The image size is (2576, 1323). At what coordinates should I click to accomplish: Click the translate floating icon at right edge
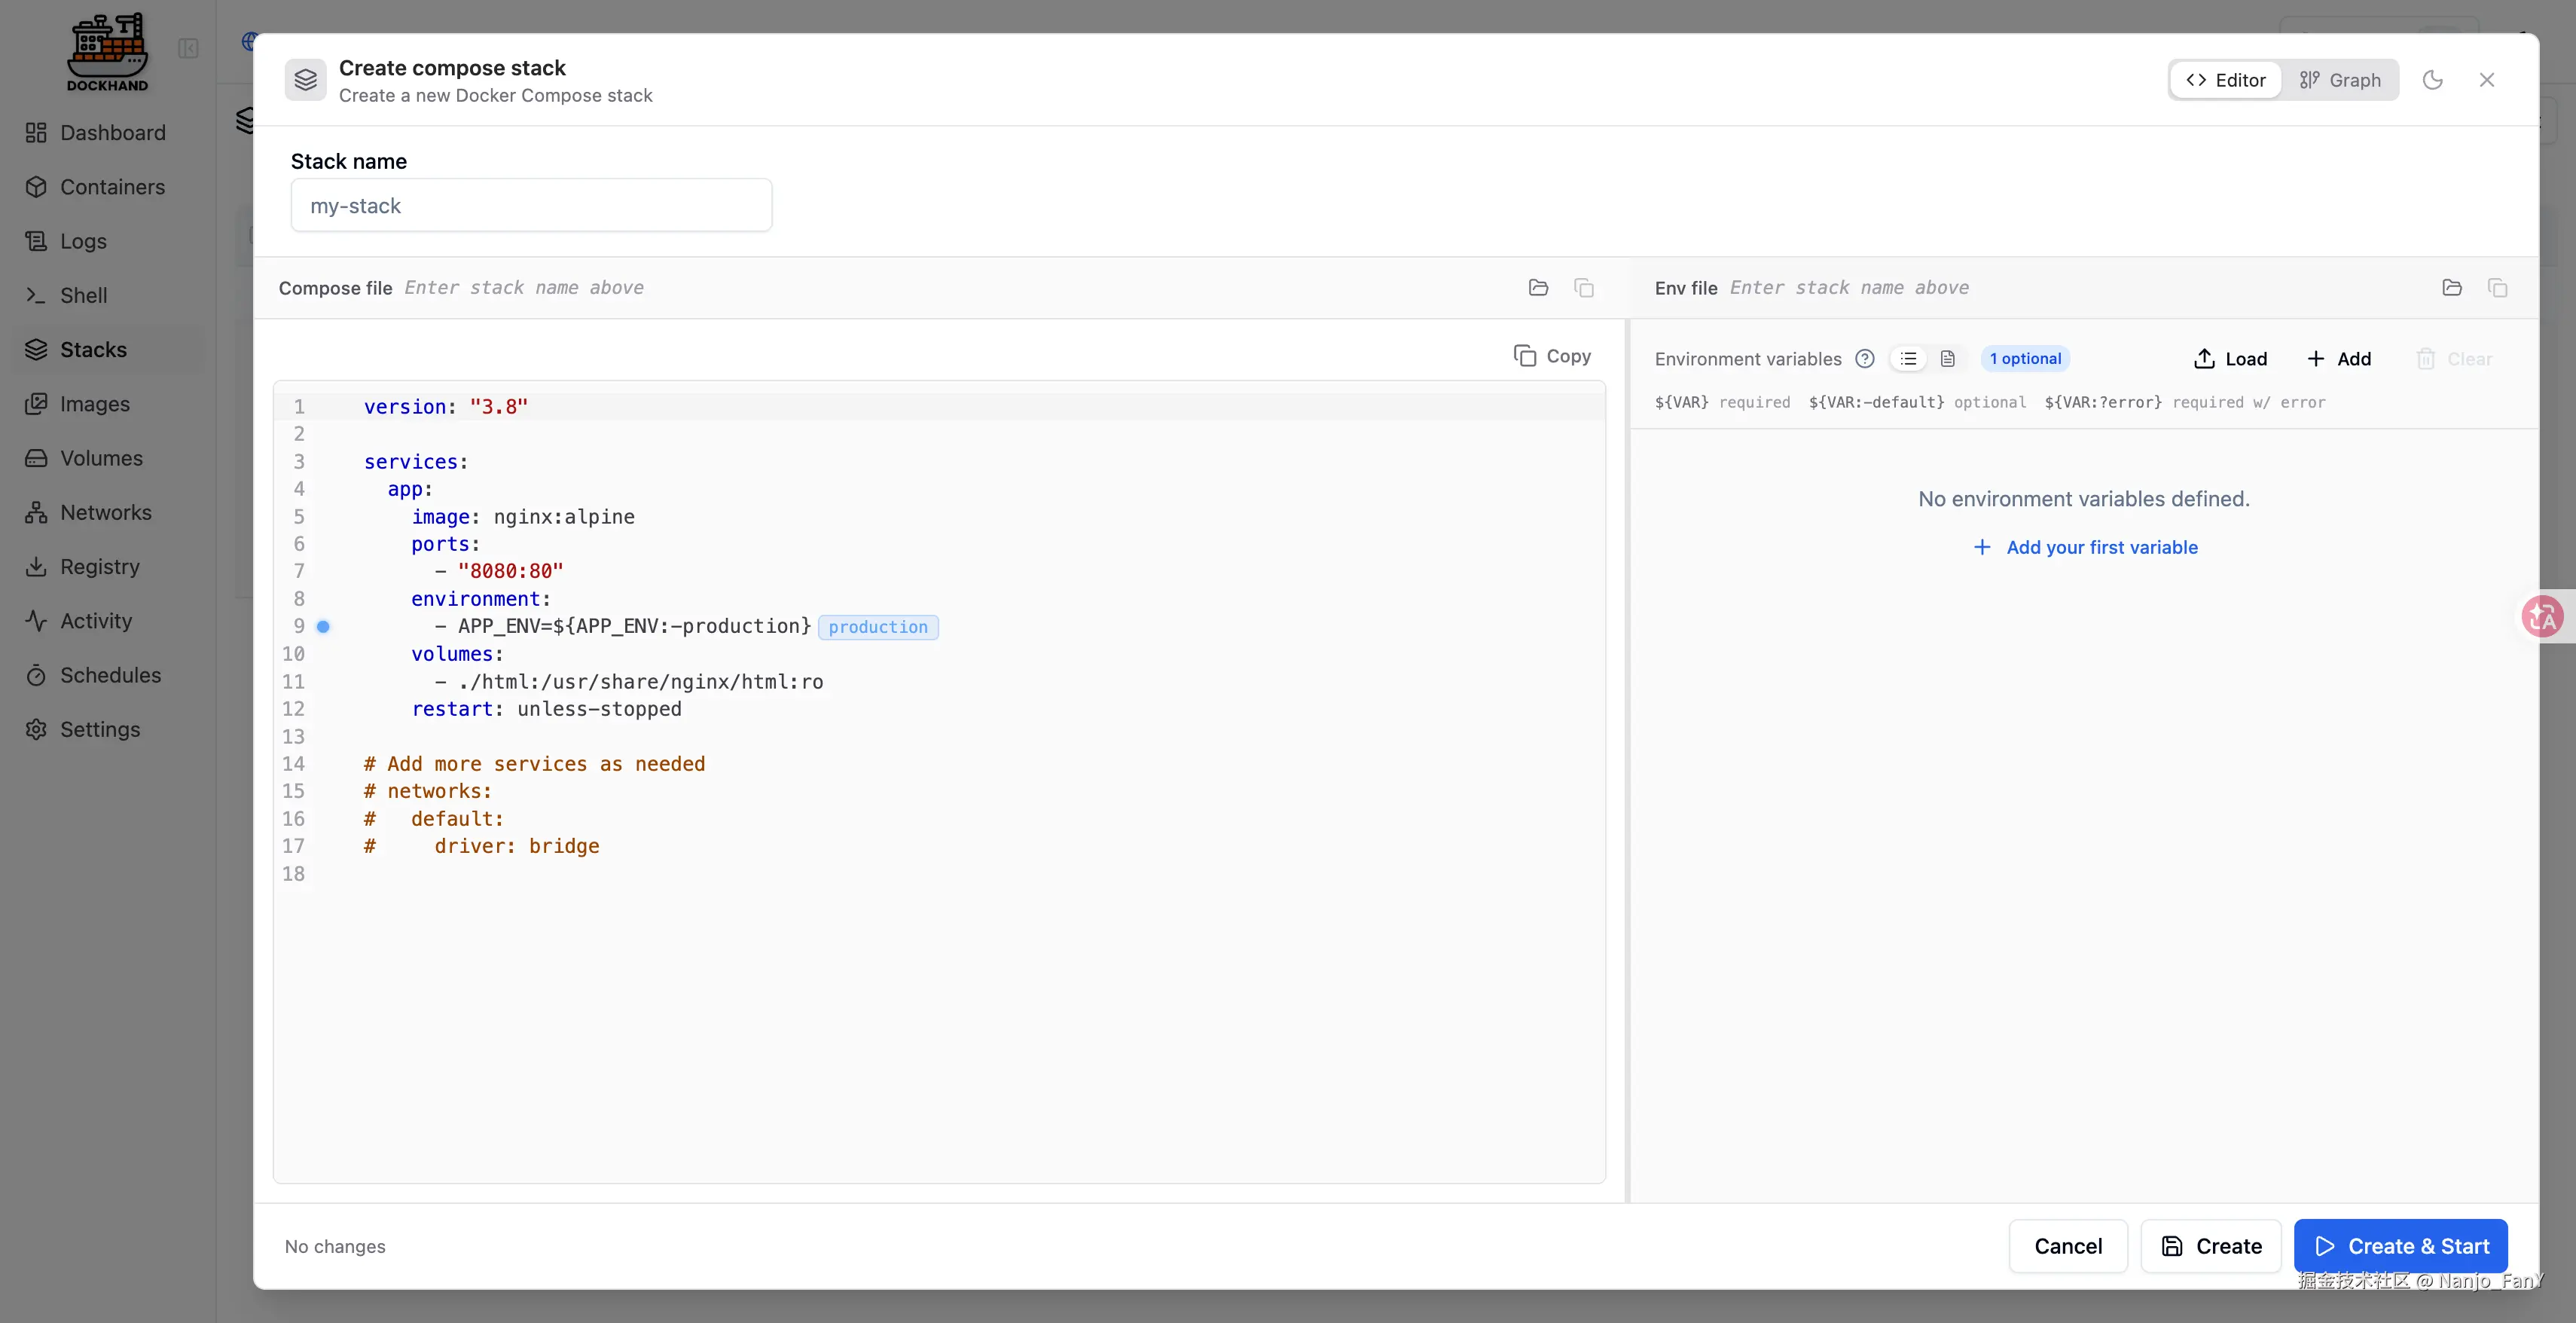[x=2541, y=616]
